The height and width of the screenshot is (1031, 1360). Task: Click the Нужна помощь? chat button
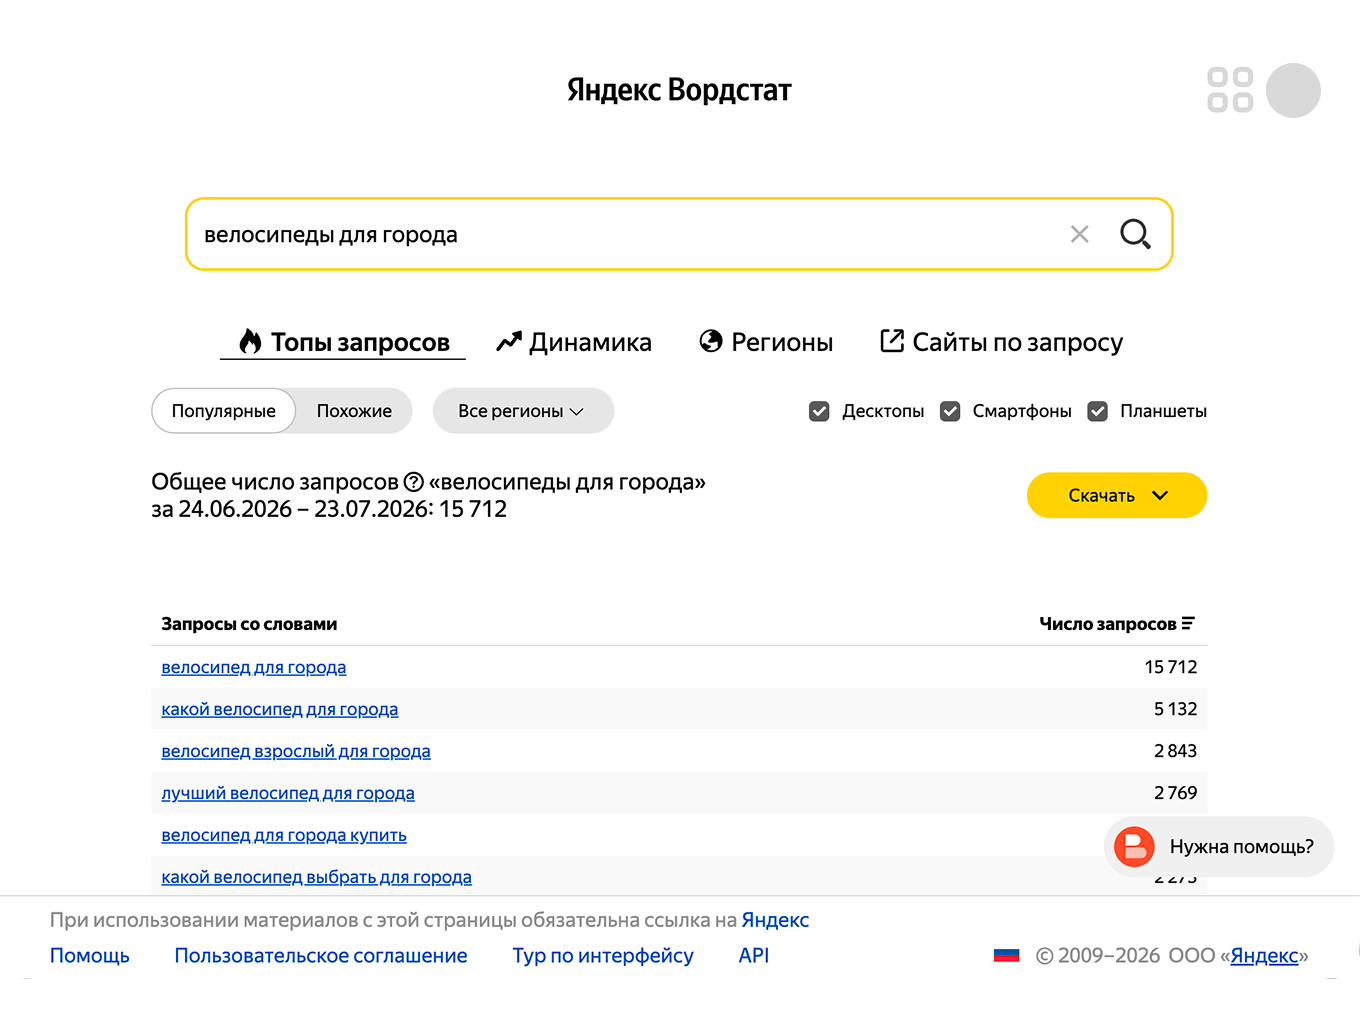click(x=1219, y=847)
